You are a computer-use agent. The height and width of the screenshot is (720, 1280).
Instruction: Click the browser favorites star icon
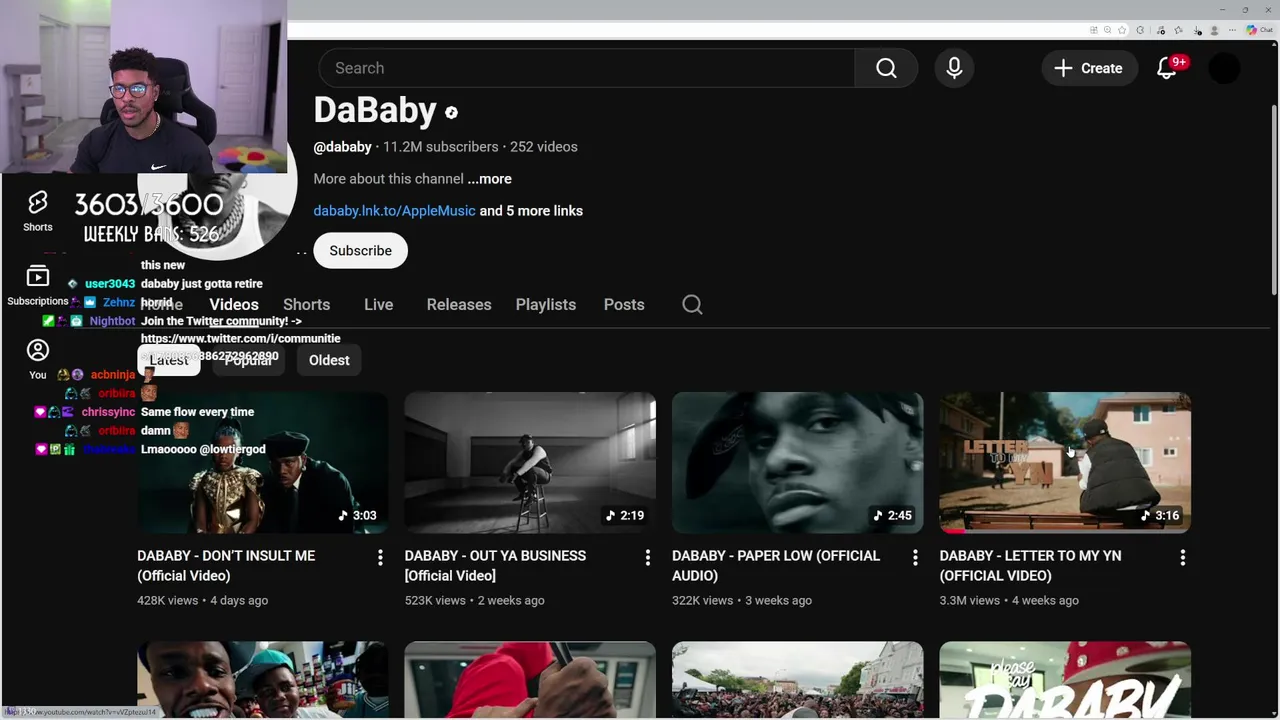(x=1122, y=30)
